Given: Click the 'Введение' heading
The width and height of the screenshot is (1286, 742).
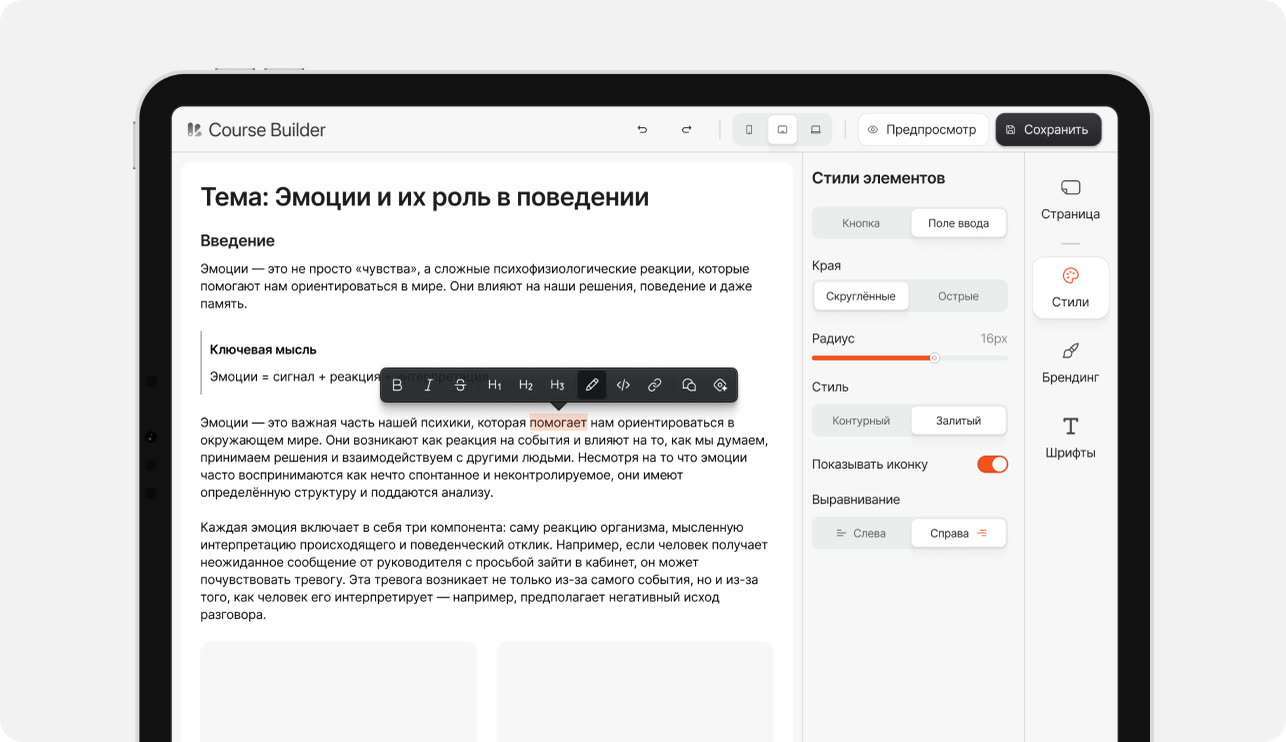Looking at the screenshot, I should point(238,240).
